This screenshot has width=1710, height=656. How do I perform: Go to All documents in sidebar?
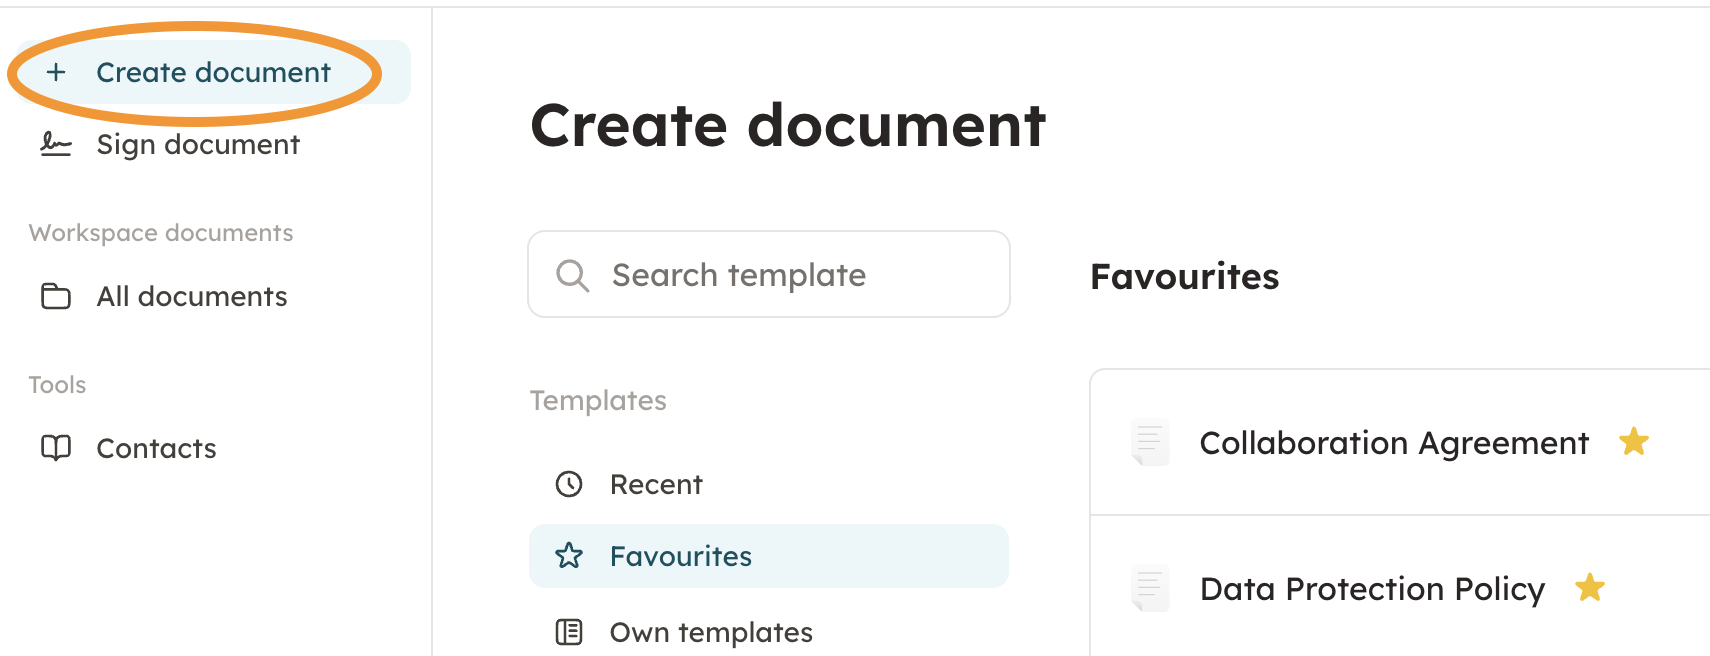192,297
